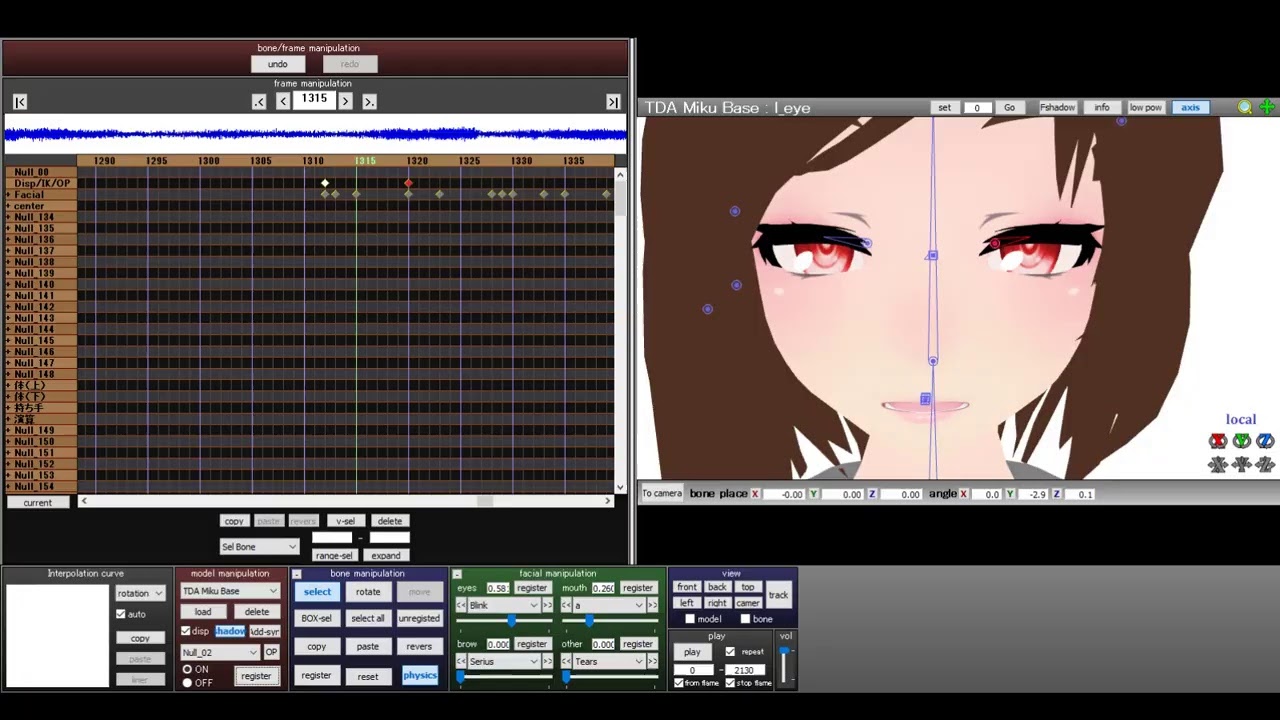This screenshot has height=720, width=1280.
Task: Step forward one frame (>)
Action: [345, 102]
